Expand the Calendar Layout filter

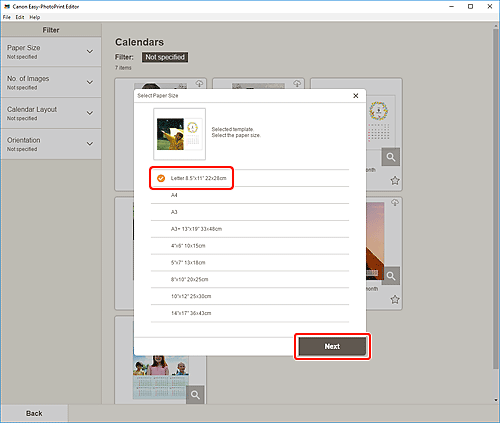51,113
